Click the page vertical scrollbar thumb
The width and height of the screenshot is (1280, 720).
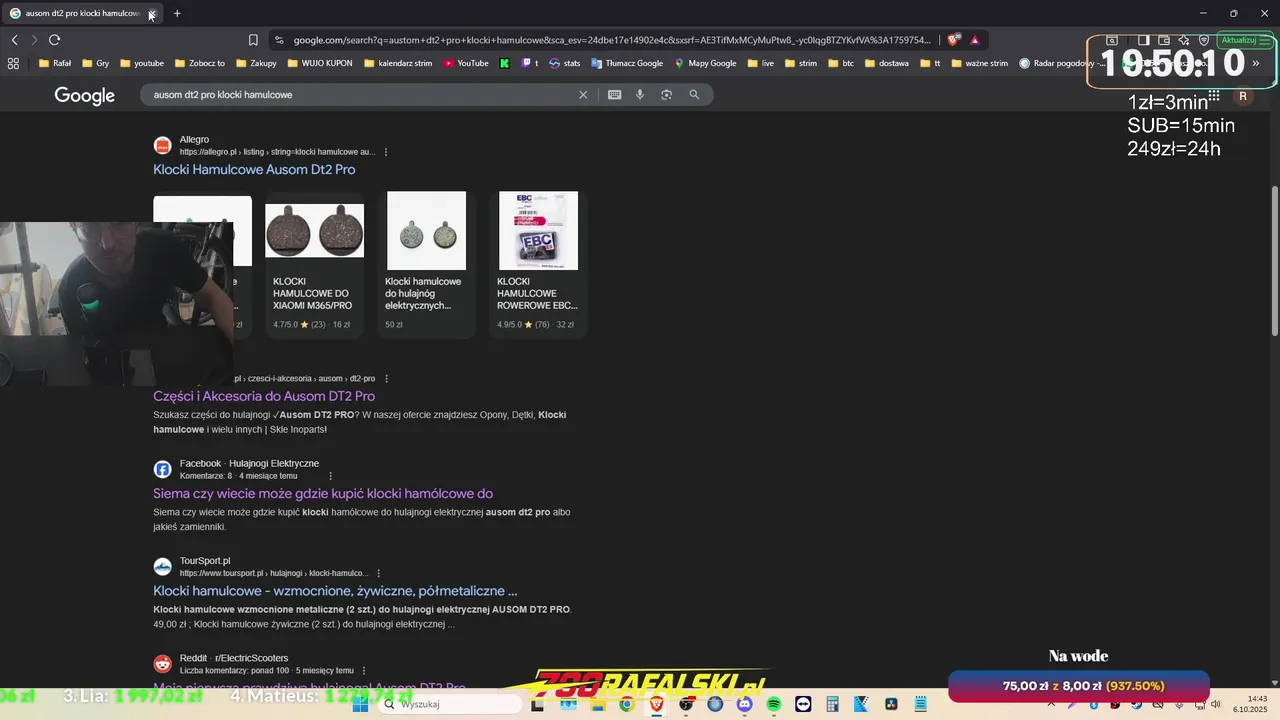(1274, 260)
